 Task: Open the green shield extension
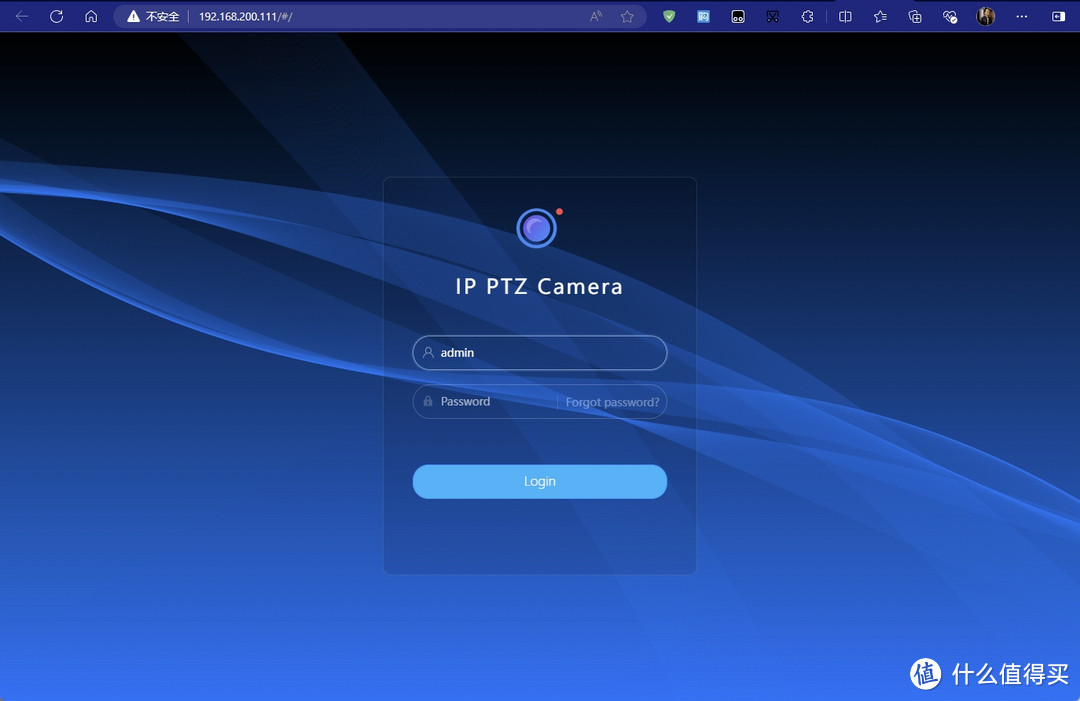tap(669, 16)
